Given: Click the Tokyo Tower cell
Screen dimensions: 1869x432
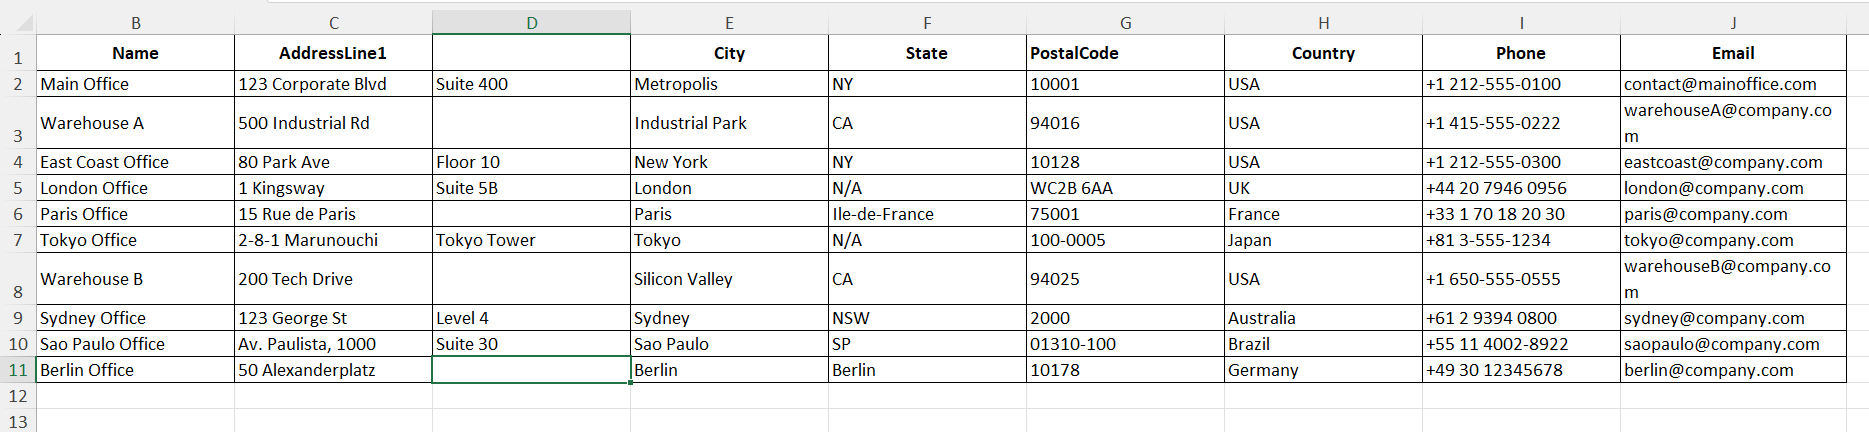Looking at the screenshot, I should click(x=531, y=240).
